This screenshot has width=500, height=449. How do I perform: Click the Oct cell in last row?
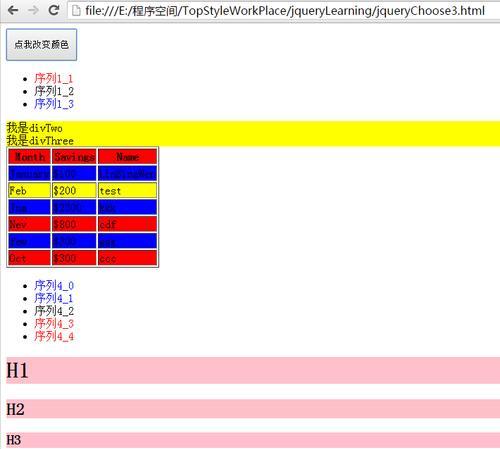tap(29, 258)
